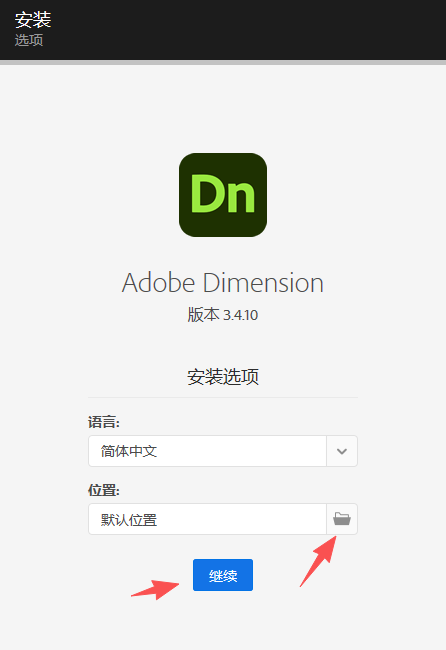Click the 语言: label
Image resolution: width=446 pixels, height=650 pixels.
tap(104, 422)
